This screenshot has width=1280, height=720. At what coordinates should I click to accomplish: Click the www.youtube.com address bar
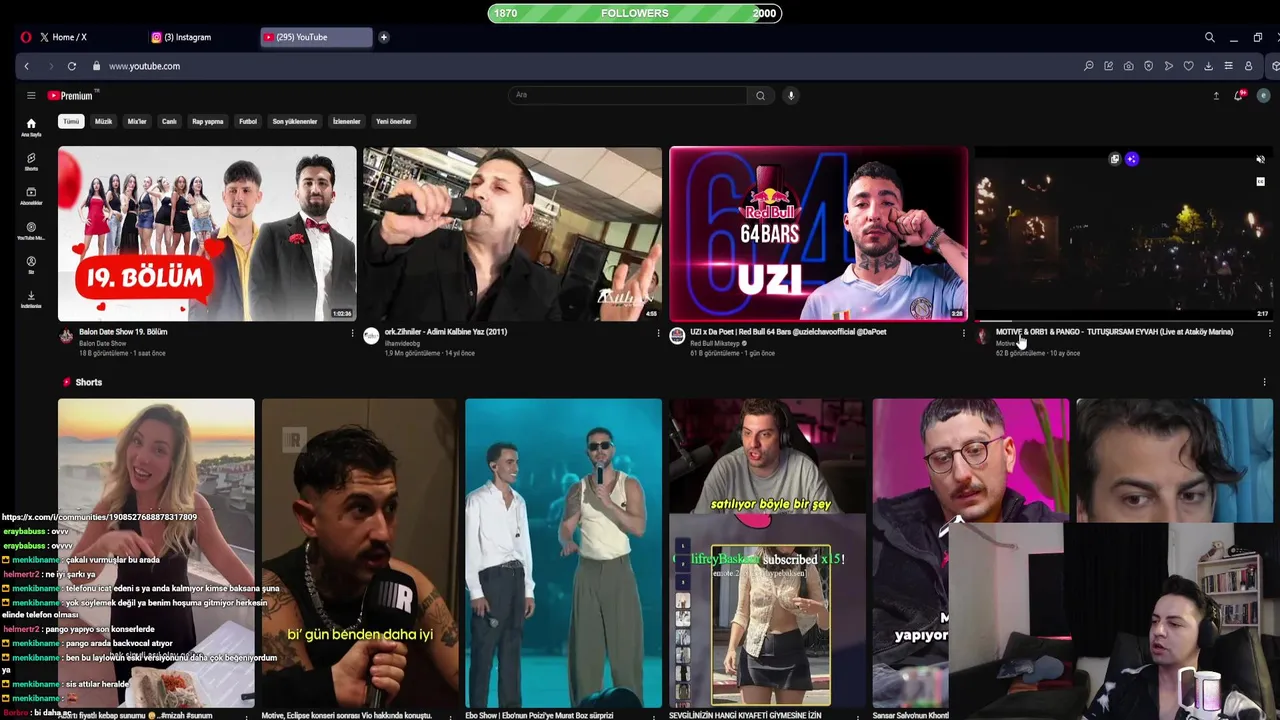point(144,66)
